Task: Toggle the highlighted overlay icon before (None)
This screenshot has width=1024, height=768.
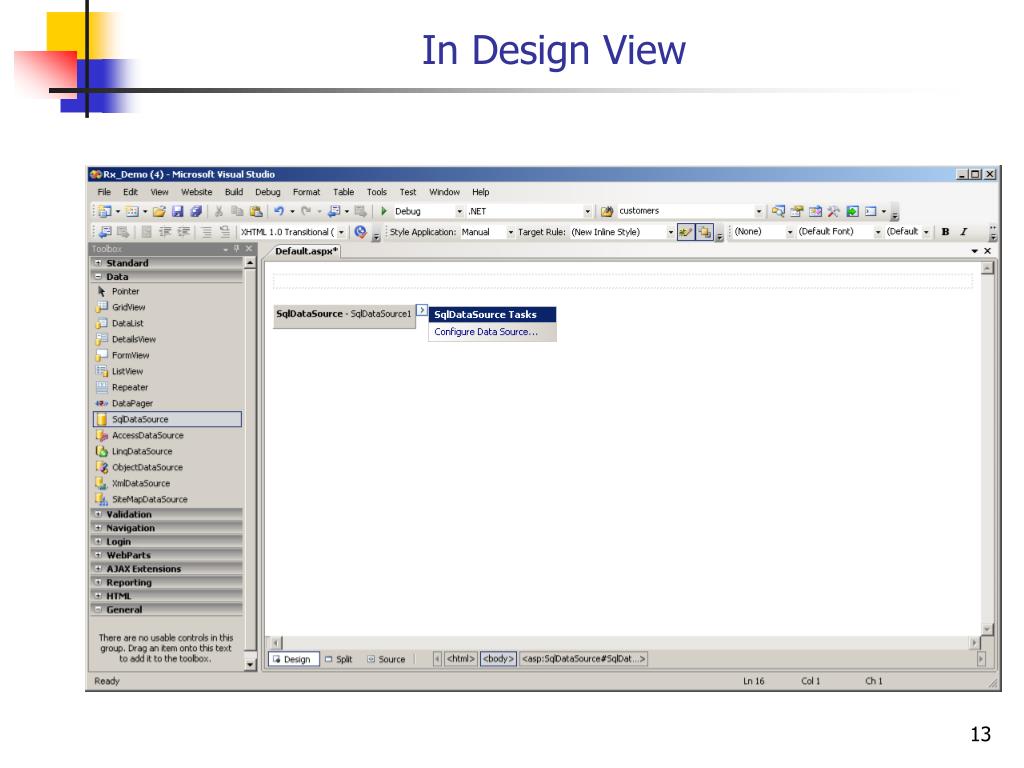Action: (705, 232)
